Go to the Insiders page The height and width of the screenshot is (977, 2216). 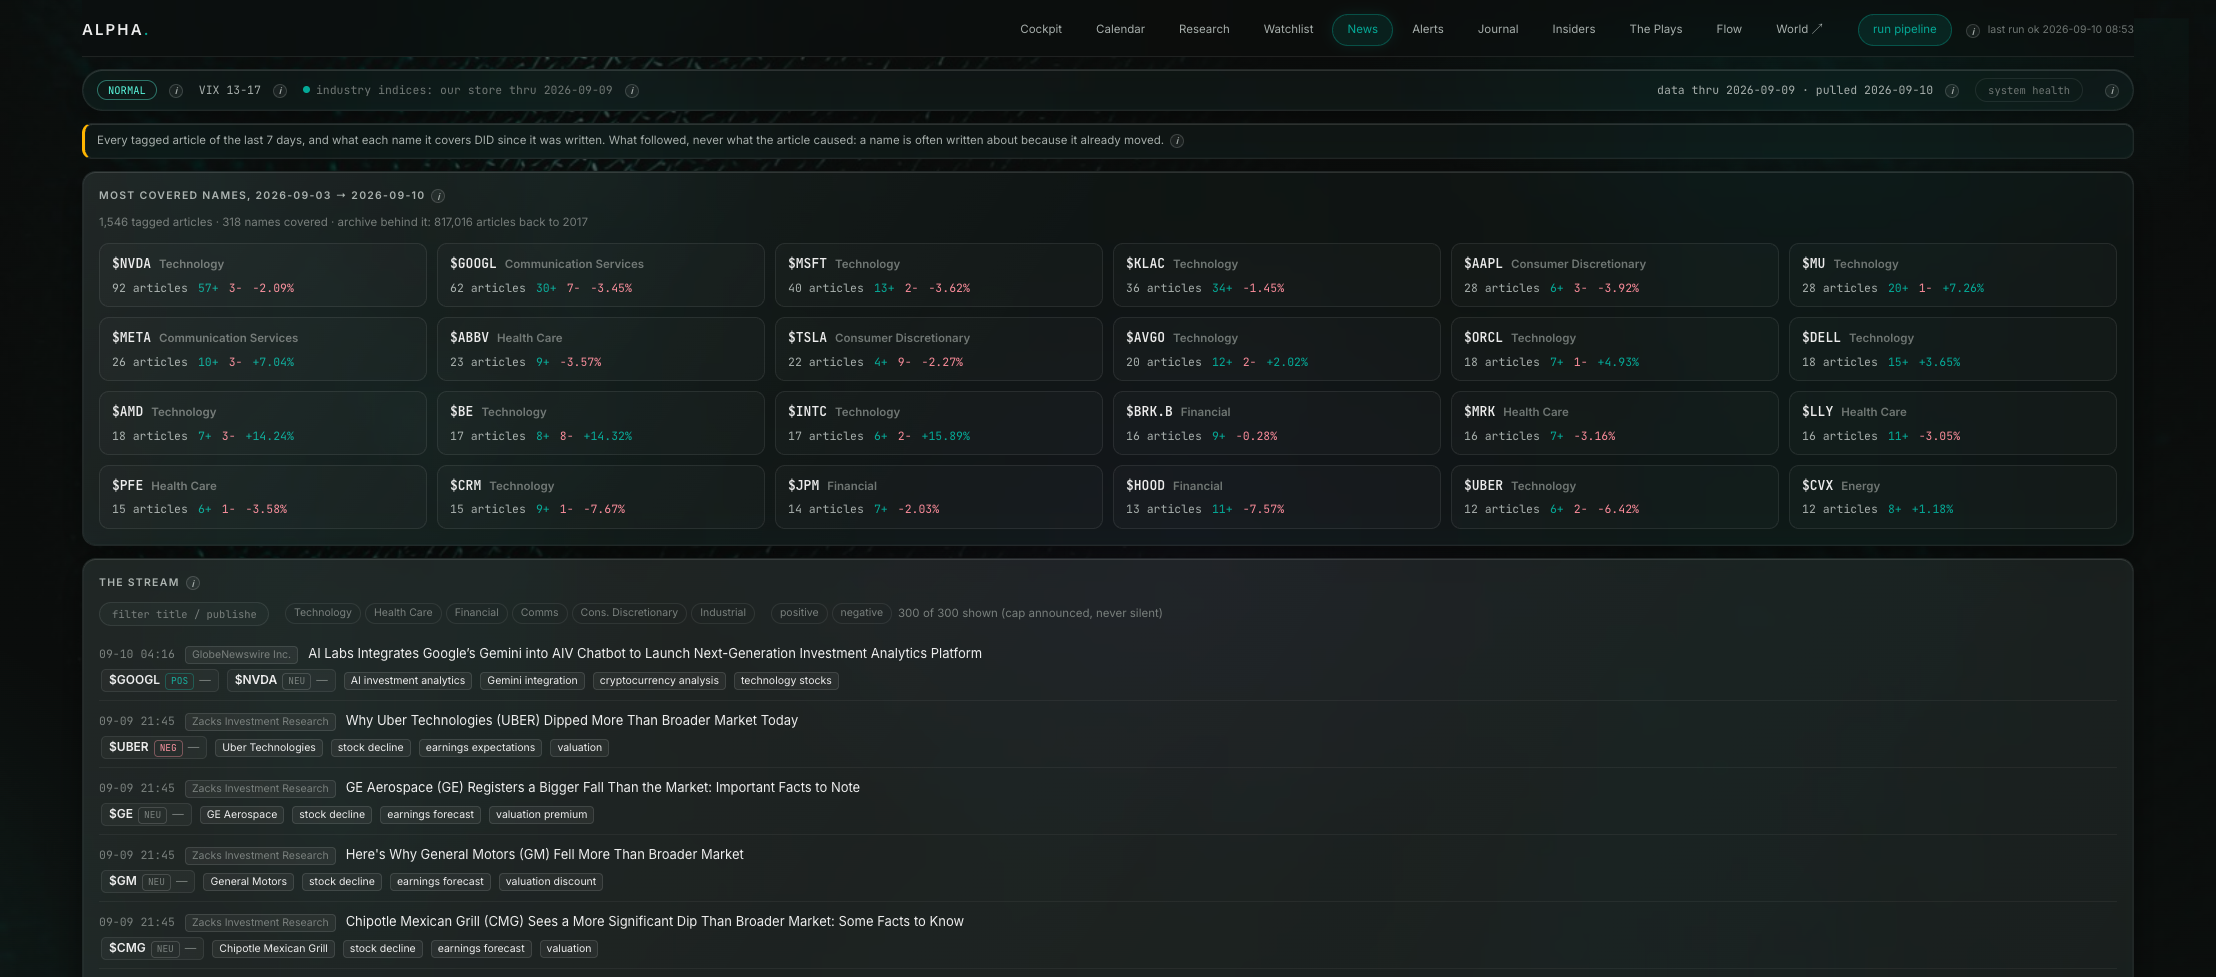point(1574,30)
